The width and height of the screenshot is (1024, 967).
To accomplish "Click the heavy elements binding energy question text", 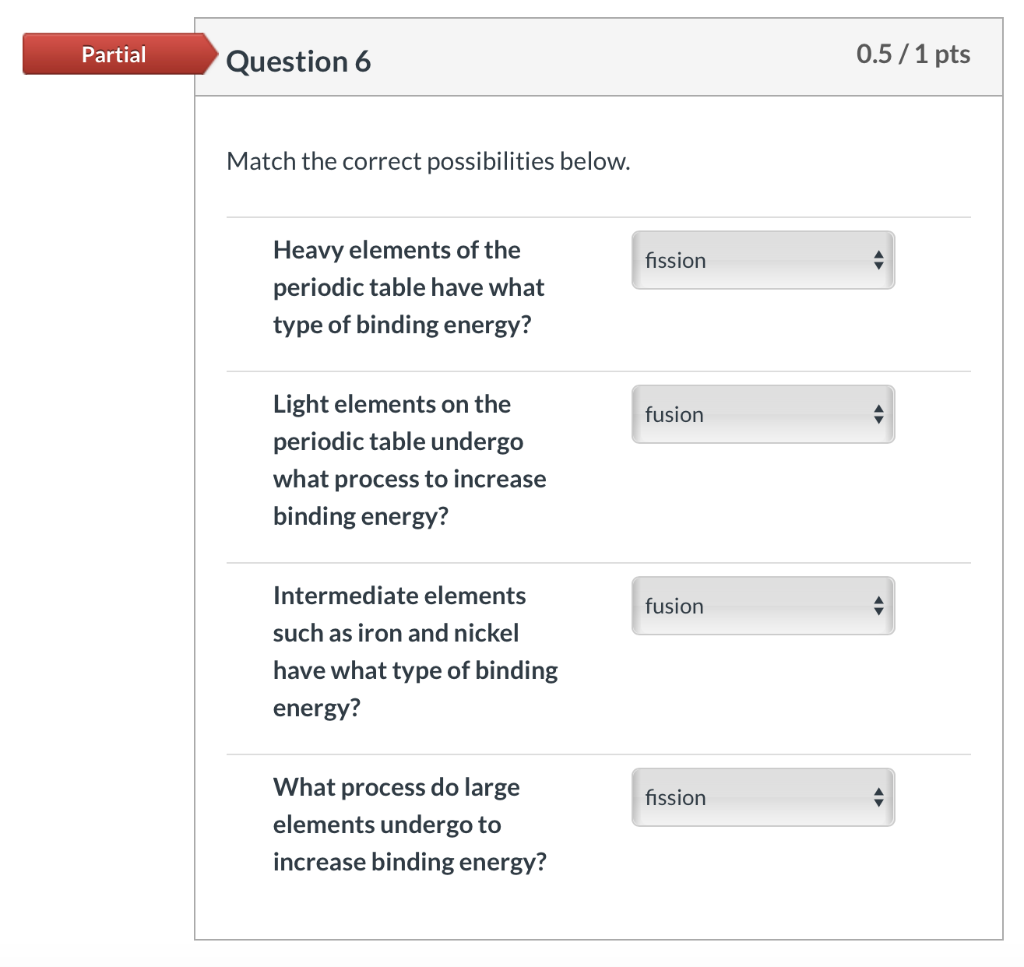I will pyautogui.click(x=408, y=287).
